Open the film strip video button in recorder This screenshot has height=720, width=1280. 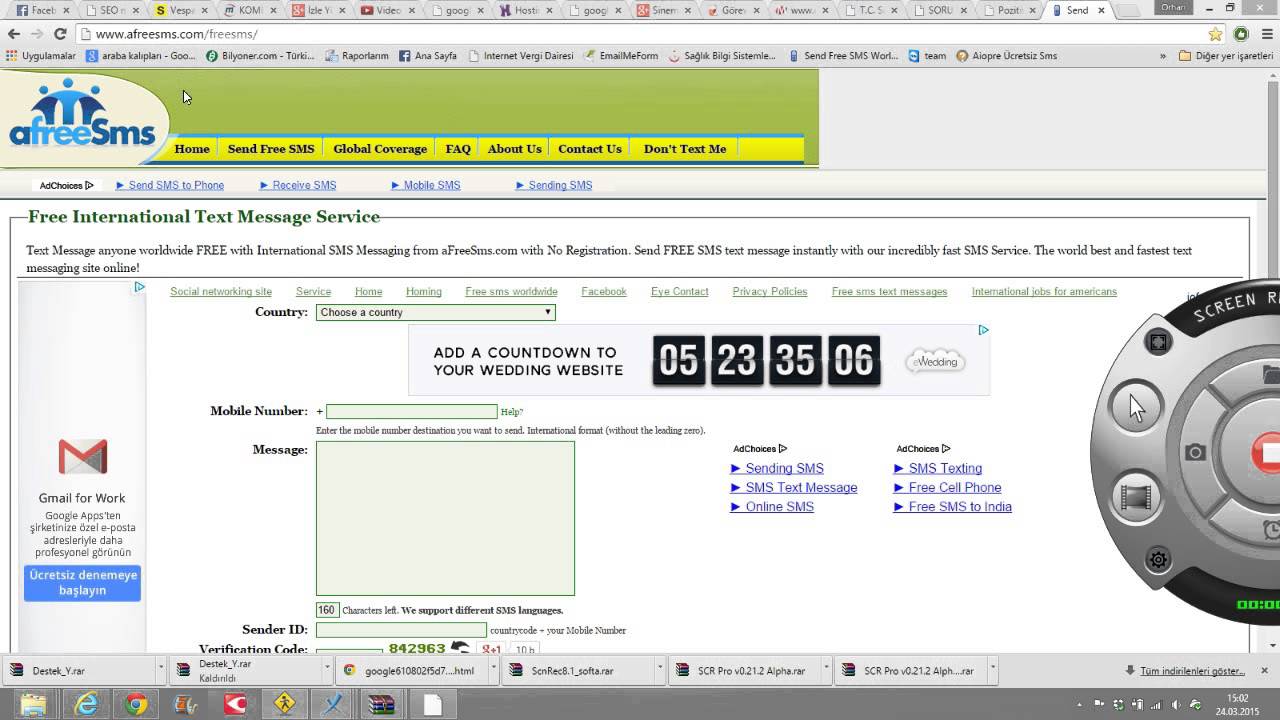pyautogui.click(x=1136, y=497)
